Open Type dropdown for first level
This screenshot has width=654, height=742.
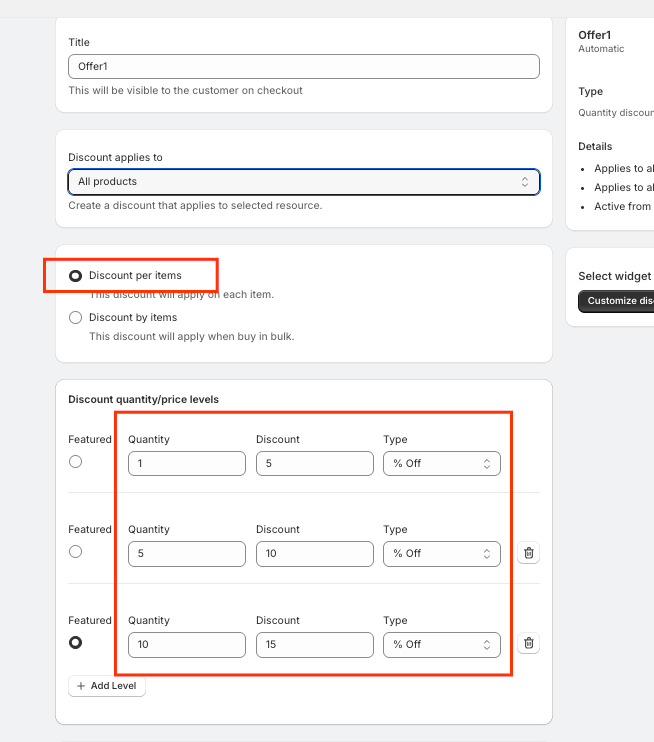[x=441, y=464]
